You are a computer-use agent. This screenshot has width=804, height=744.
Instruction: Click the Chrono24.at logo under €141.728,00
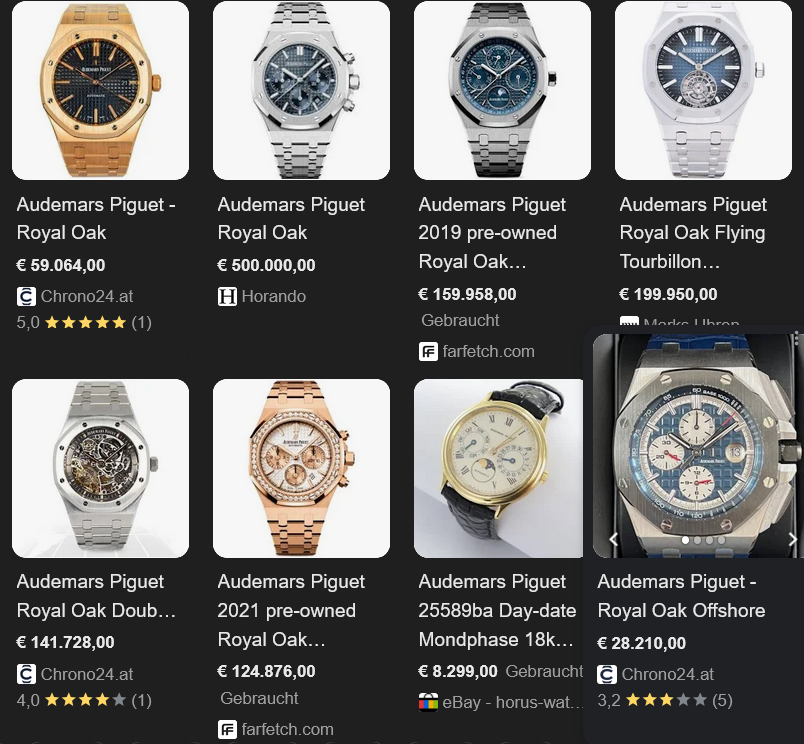click(26, 674)
